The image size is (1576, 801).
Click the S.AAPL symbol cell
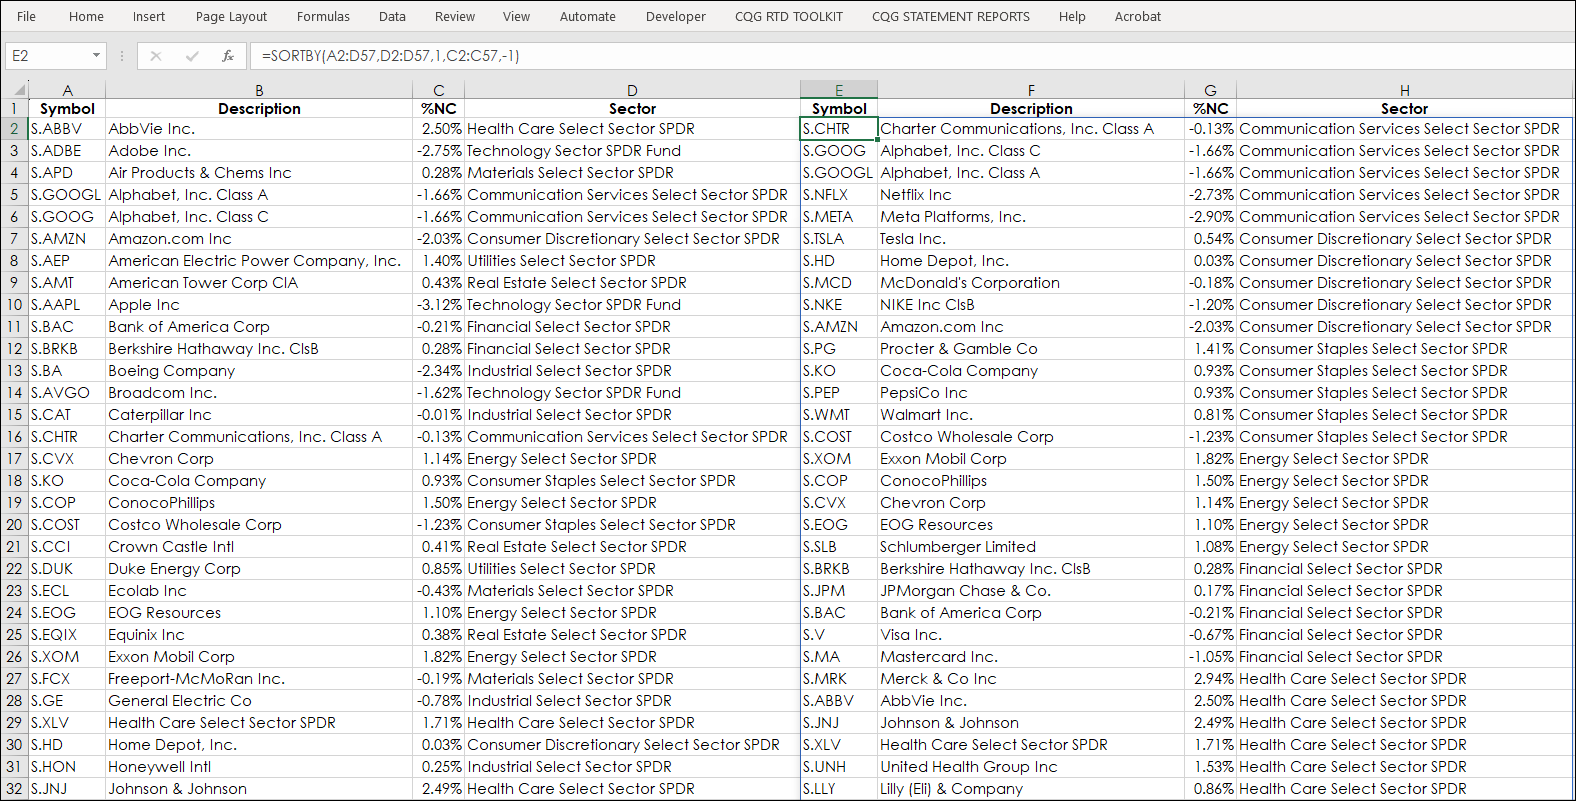coord(67,305)
